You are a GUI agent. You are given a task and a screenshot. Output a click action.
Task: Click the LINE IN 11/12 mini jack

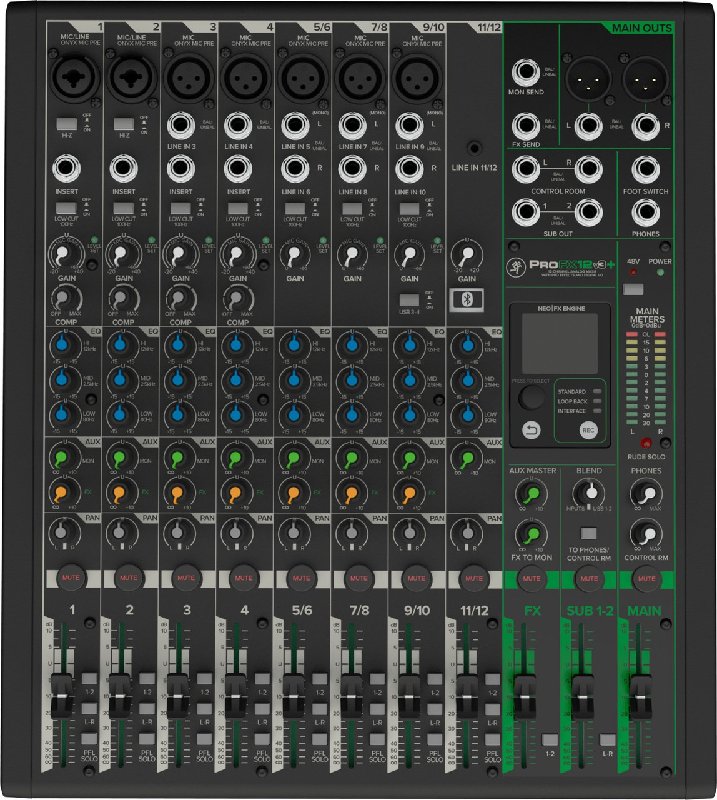[474, 148]
